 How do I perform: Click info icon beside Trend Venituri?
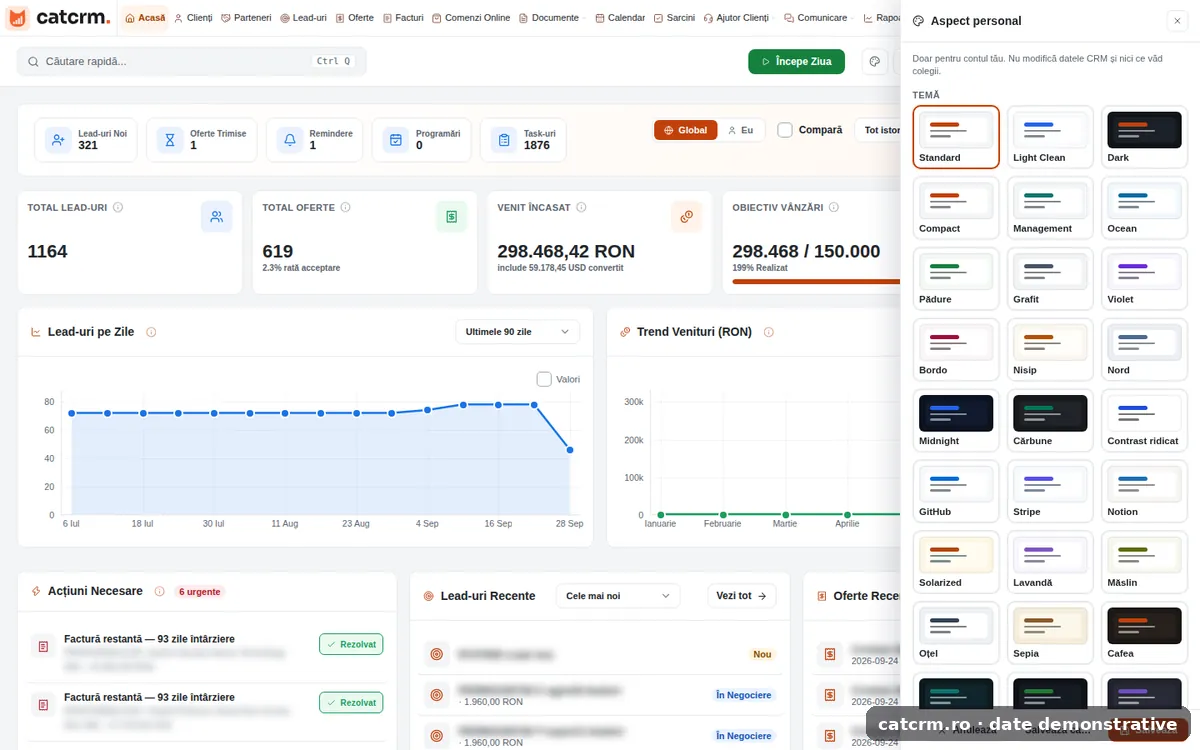coord(769,332)
